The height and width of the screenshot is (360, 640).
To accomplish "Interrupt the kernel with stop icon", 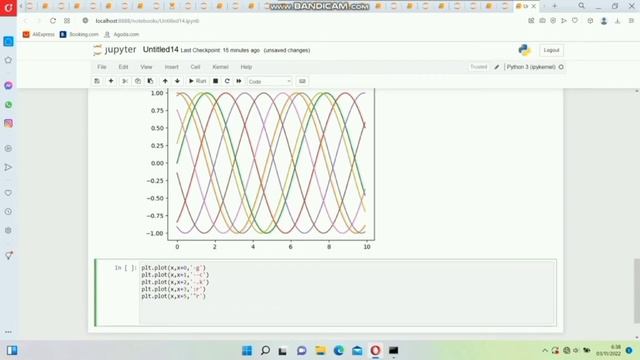I will click(x=216, y=81).
